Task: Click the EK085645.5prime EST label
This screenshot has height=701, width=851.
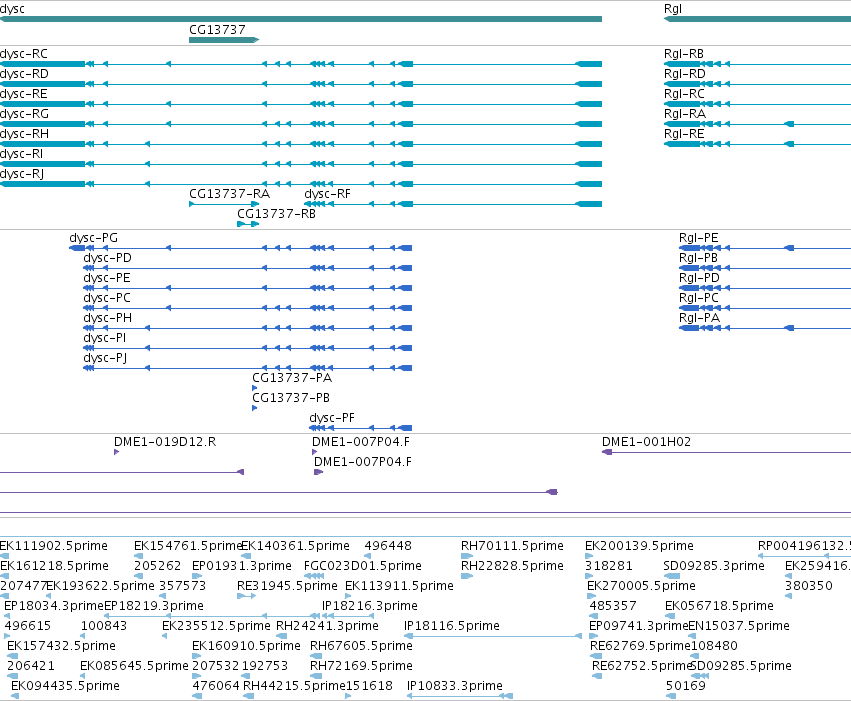Action: point(134,666)
